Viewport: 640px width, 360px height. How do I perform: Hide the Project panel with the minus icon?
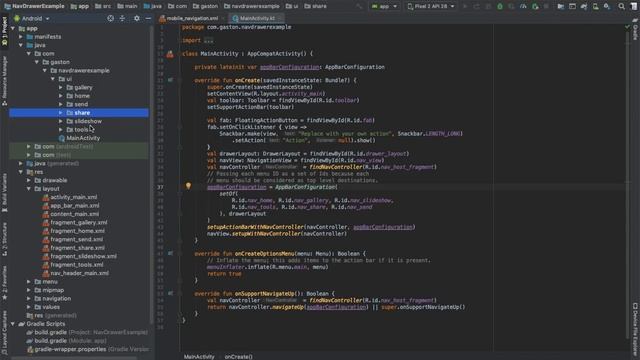click(148, 18)
